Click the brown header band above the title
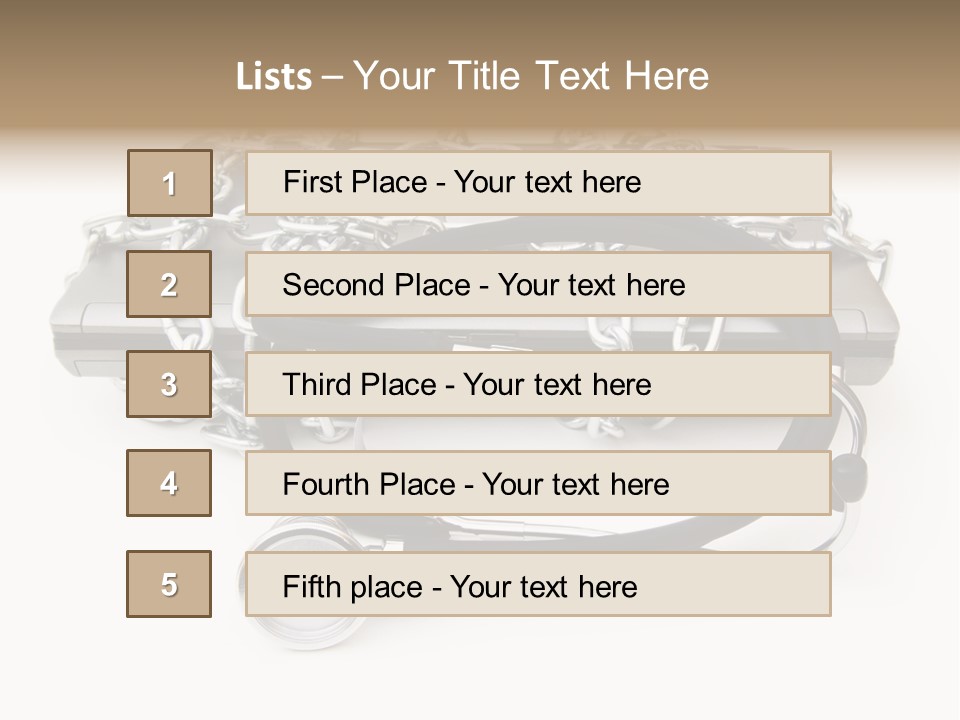960x720 pixels. [x=480, y=22]
